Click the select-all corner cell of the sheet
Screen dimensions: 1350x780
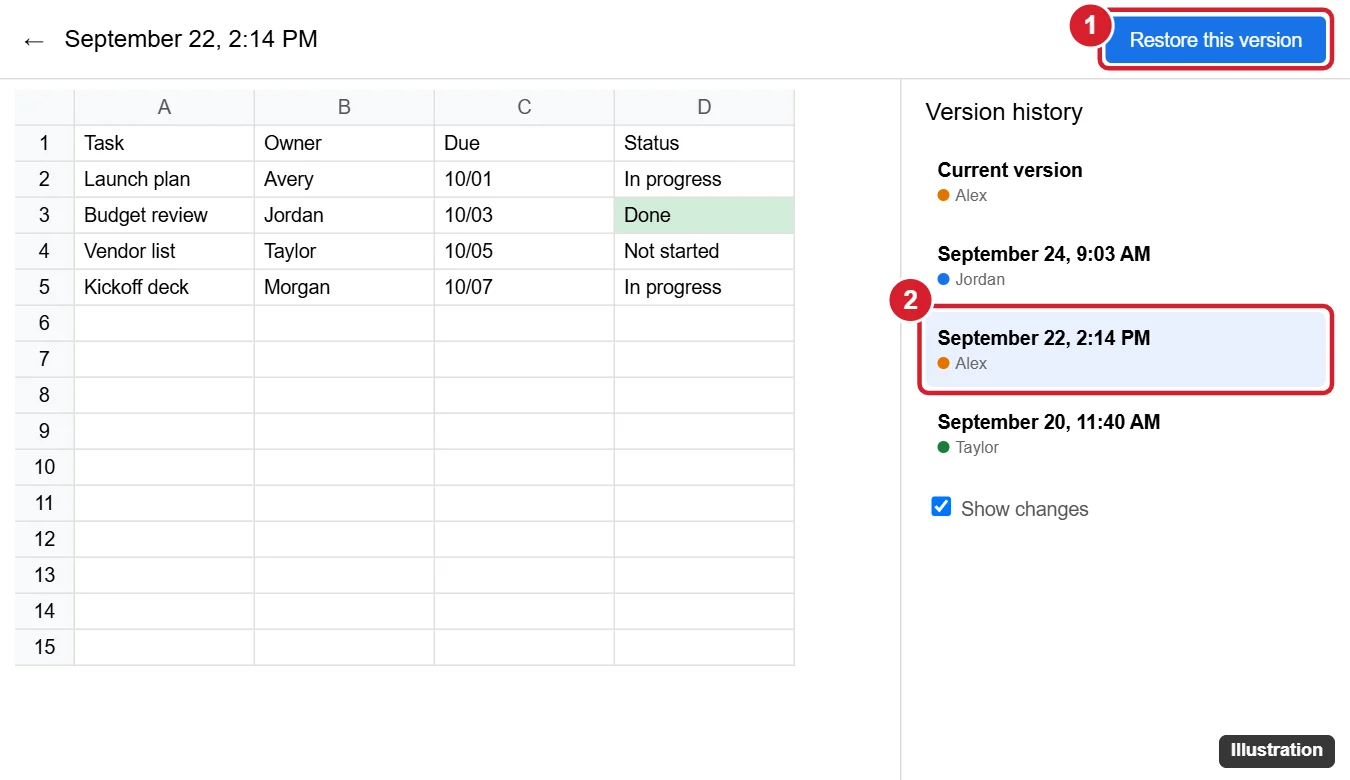44,107
